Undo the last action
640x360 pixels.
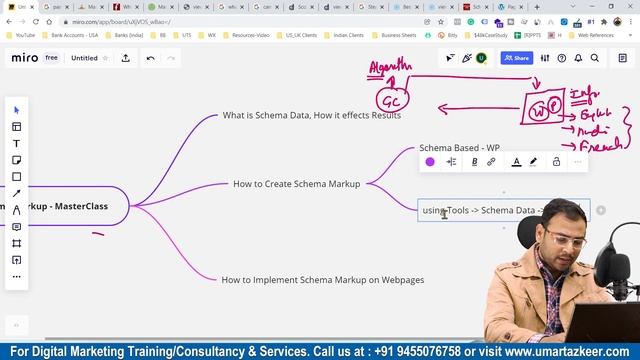(151, 58)
